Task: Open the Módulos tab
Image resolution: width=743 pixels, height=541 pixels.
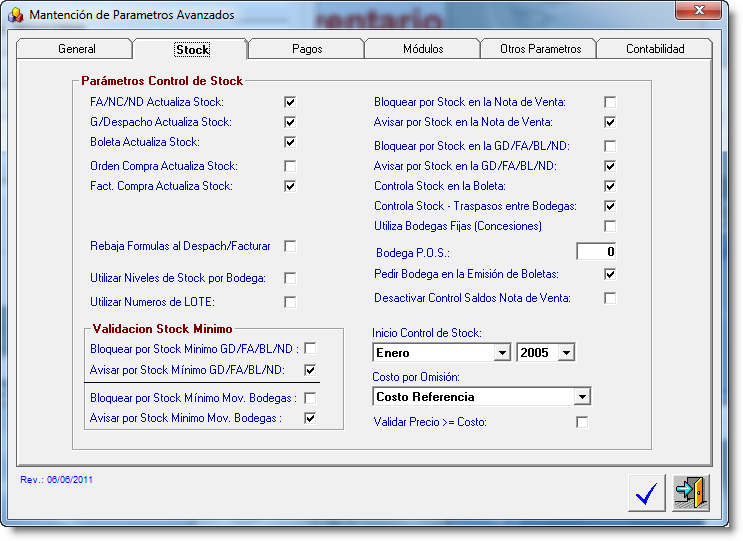Action: tap(423, 49)
